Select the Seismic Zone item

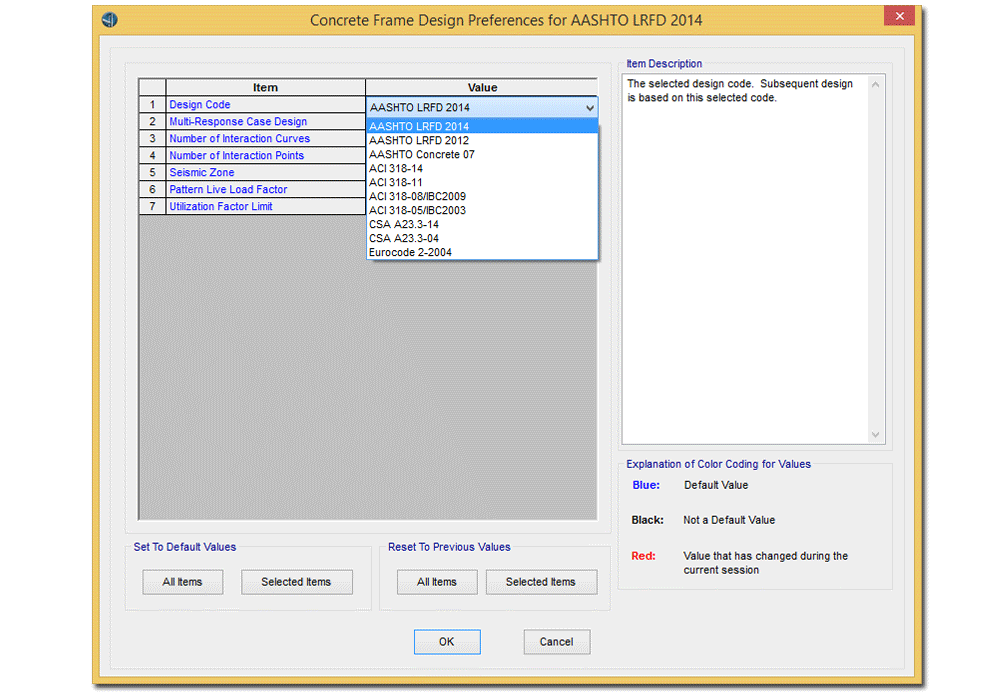click(265, 173)
